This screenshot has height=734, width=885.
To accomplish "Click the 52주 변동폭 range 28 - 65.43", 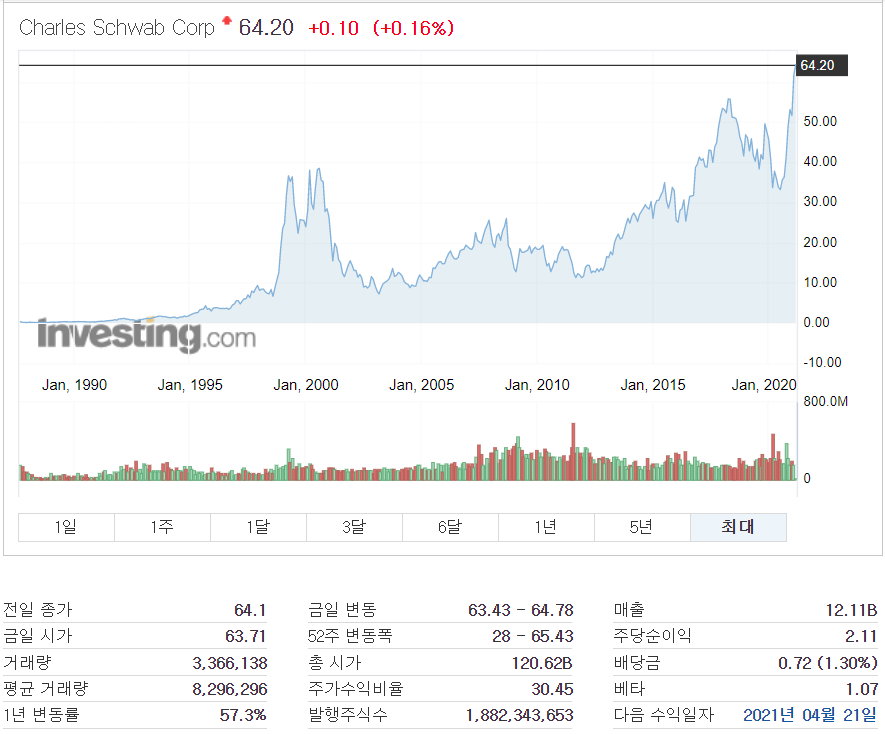I will pyautogui.click(x=532, y=636).
